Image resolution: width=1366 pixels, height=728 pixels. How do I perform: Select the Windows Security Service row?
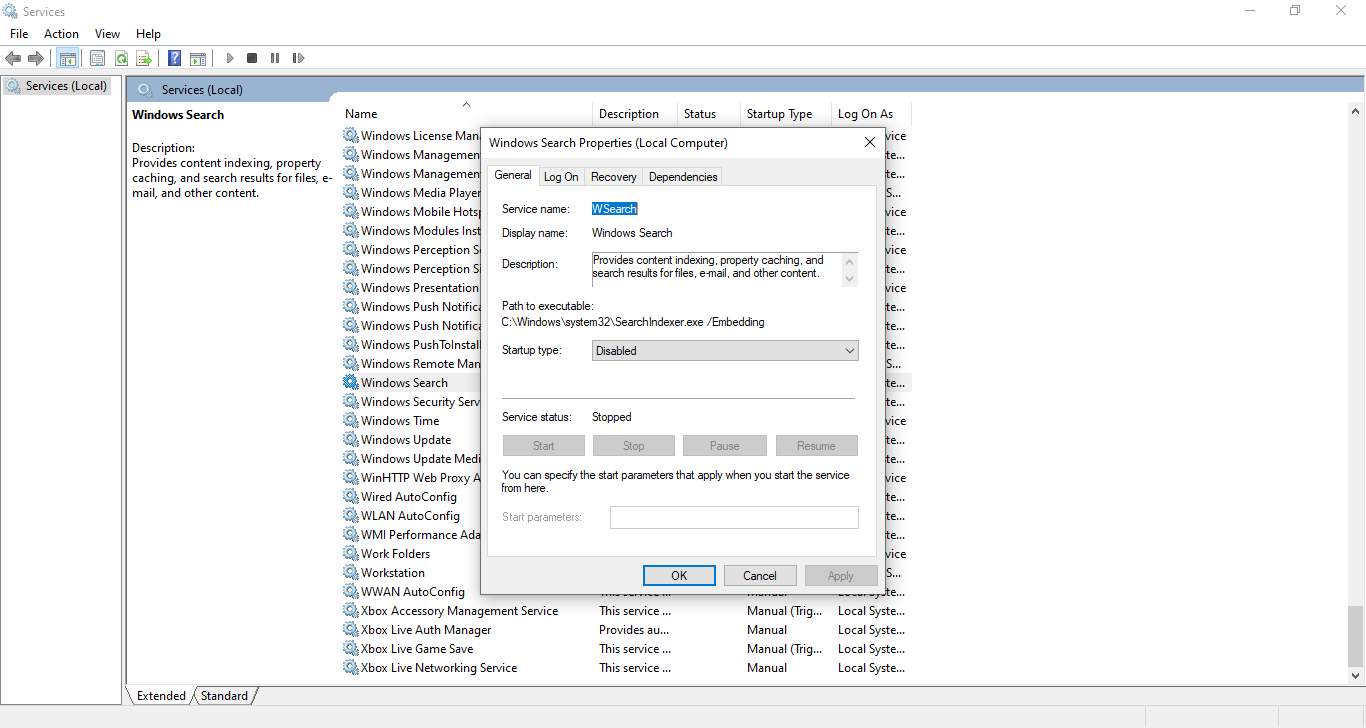412,402
